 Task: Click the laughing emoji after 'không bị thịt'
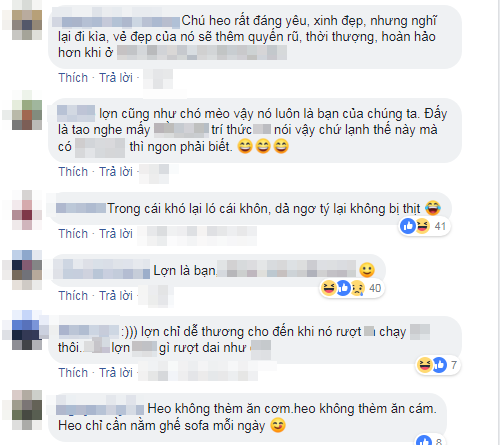433,208
